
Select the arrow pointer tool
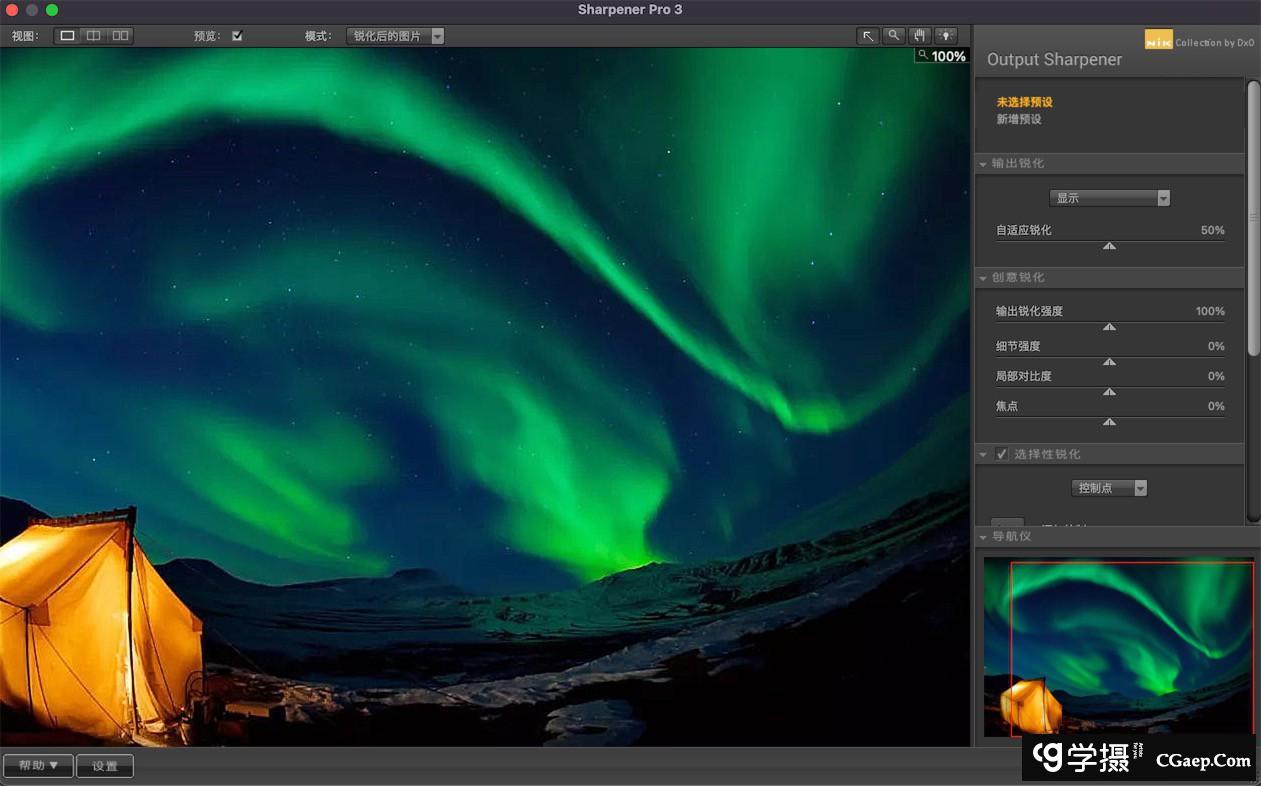(x=867, y=36)
